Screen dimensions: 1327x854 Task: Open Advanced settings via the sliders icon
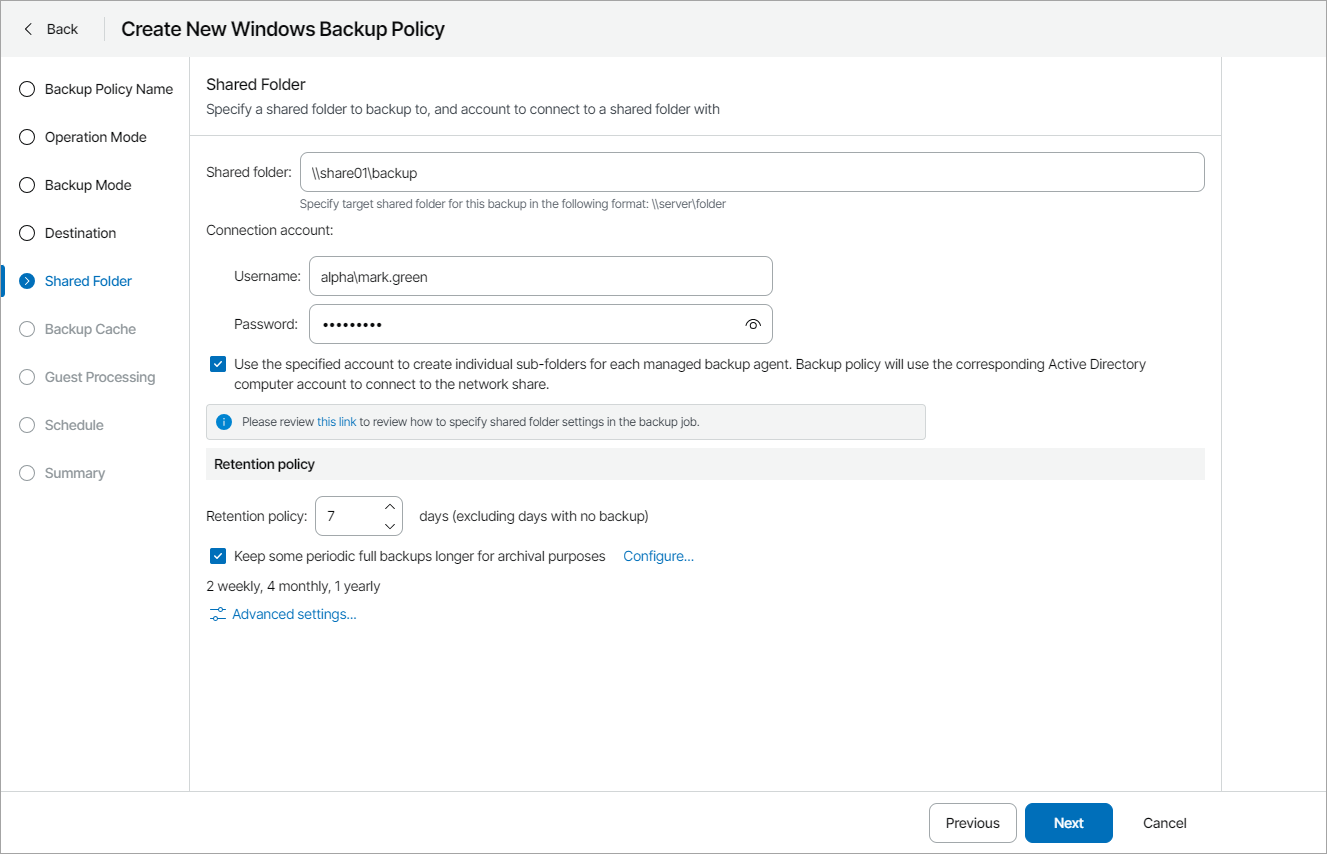[217, 614]
